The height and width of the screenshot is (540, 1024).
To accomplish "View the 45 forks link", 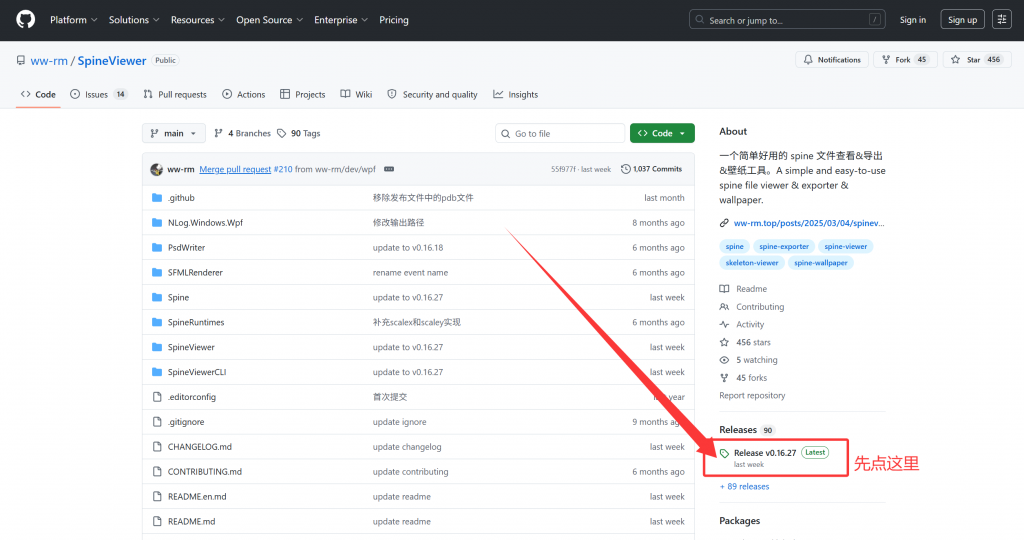I will (x=743, y=377).
